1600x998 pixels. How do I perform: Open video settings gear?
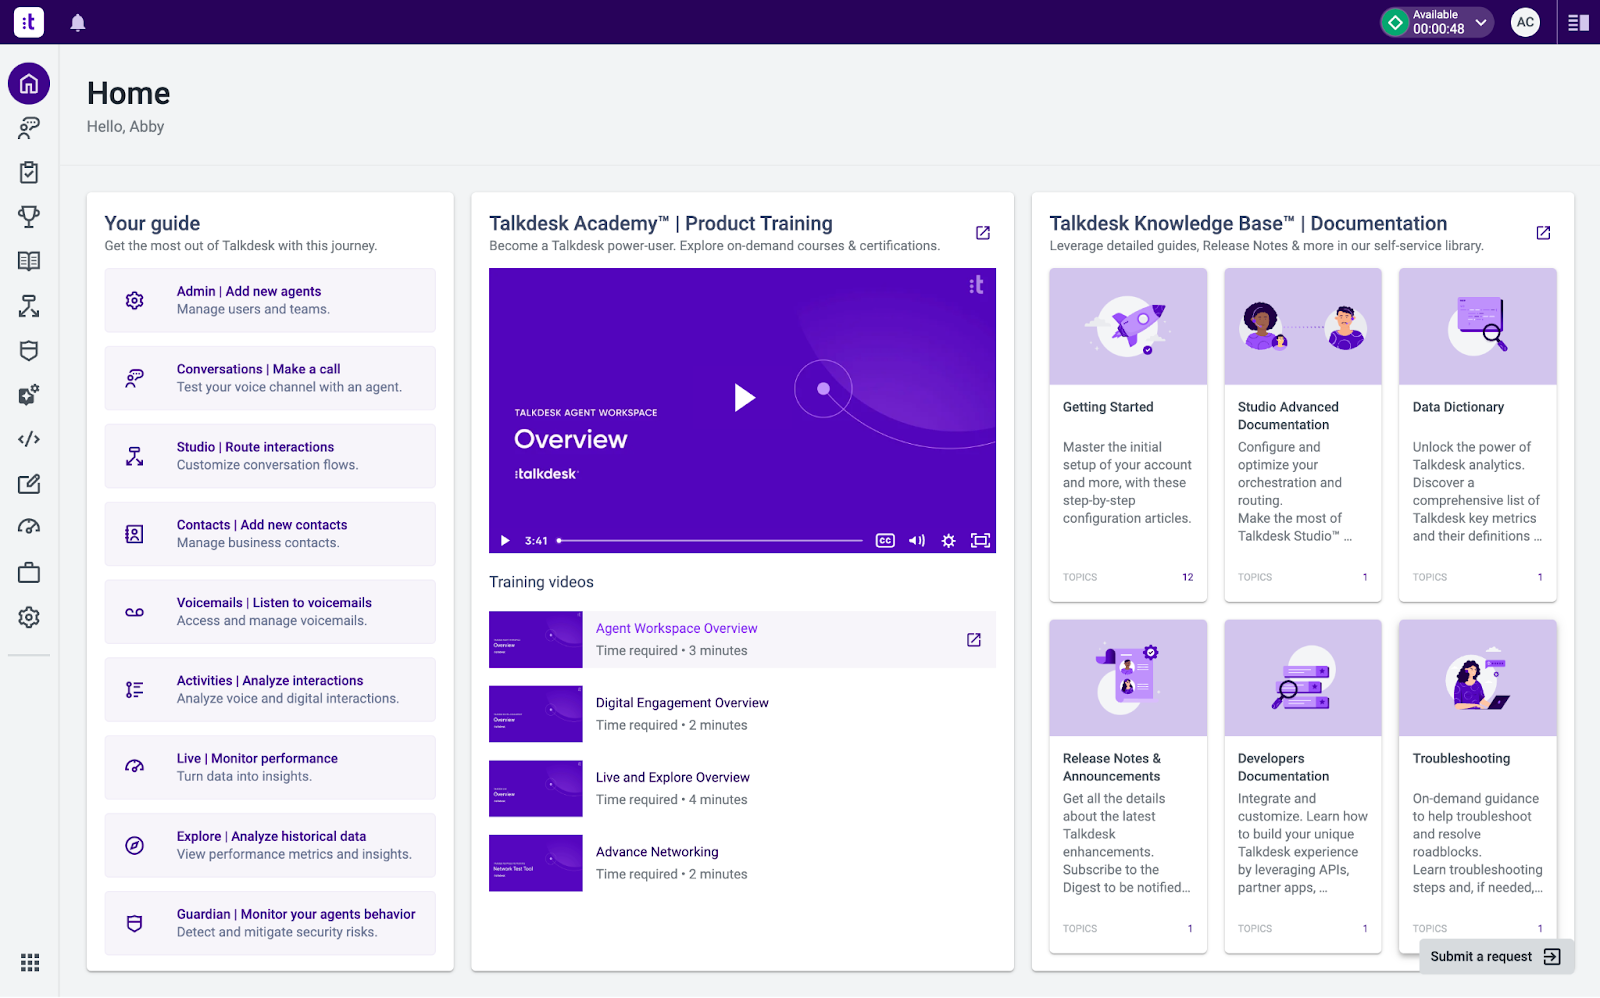[949, 541]
